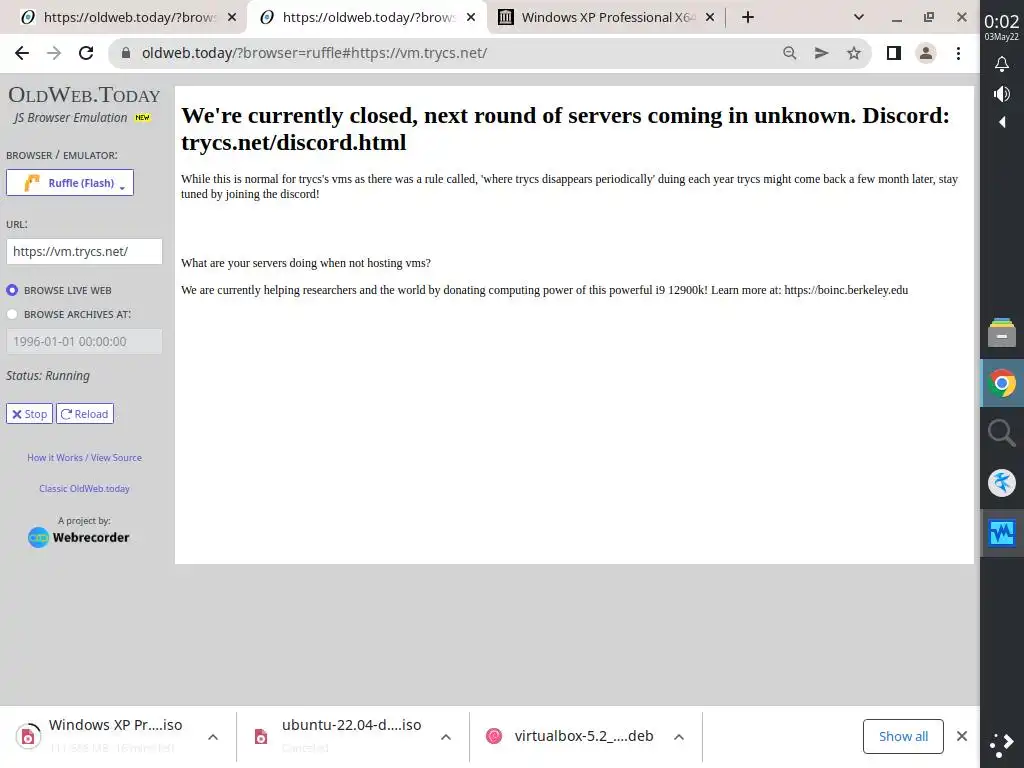Stop the emulated browser

point(29,414)
